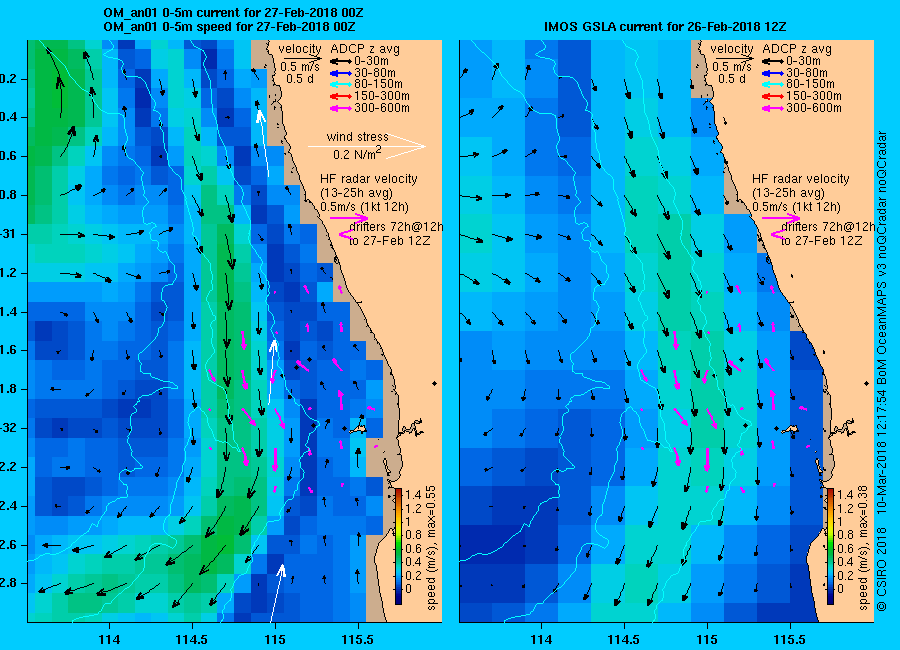Click the magenta HF radar arrow in right panel
The width and height of the screenshot is (900, 650).
[781, 218]
